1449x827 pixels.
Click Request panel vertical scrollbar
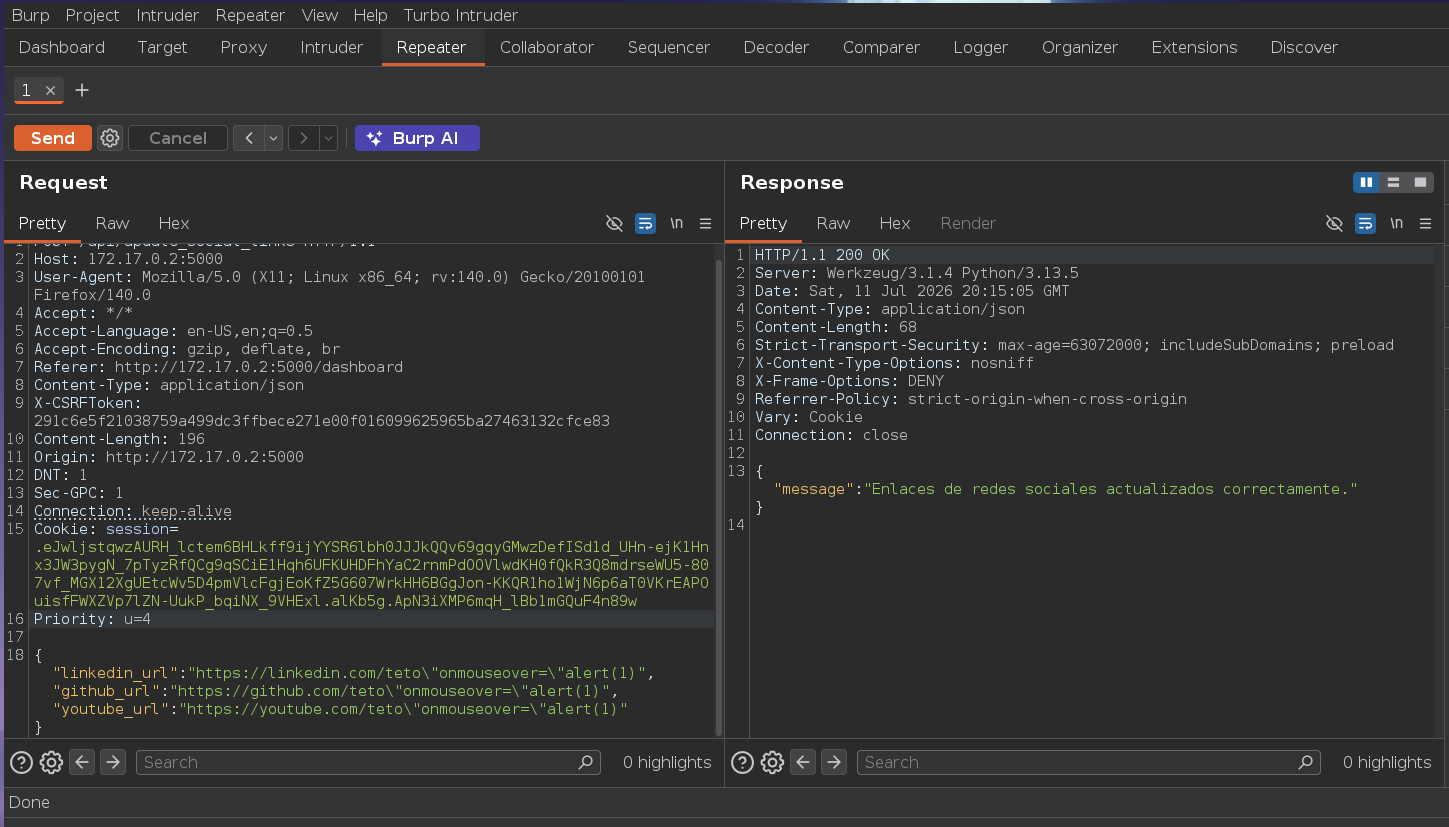click(x=718, y=497)
